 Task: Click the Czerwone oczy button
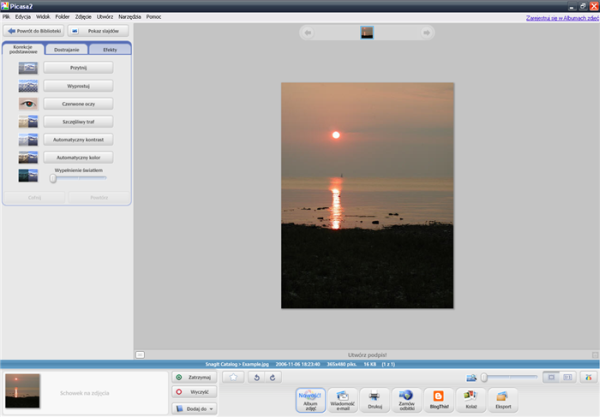[78, 104]
